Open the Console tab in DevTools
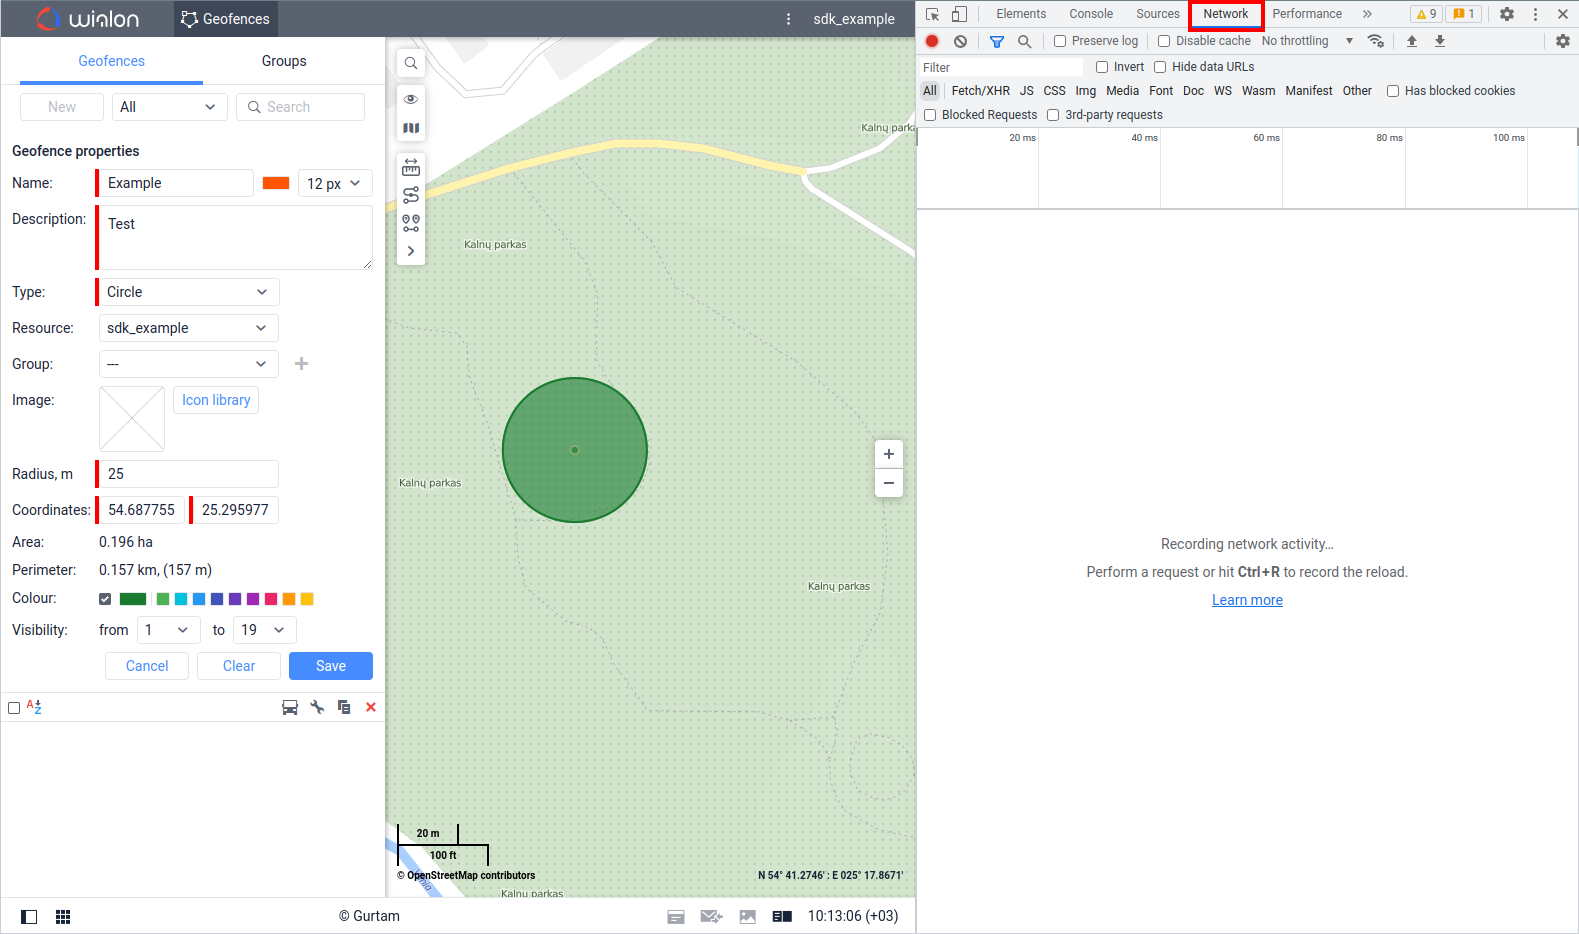This screenshot has height=934, width=1579. (1090, 14)
